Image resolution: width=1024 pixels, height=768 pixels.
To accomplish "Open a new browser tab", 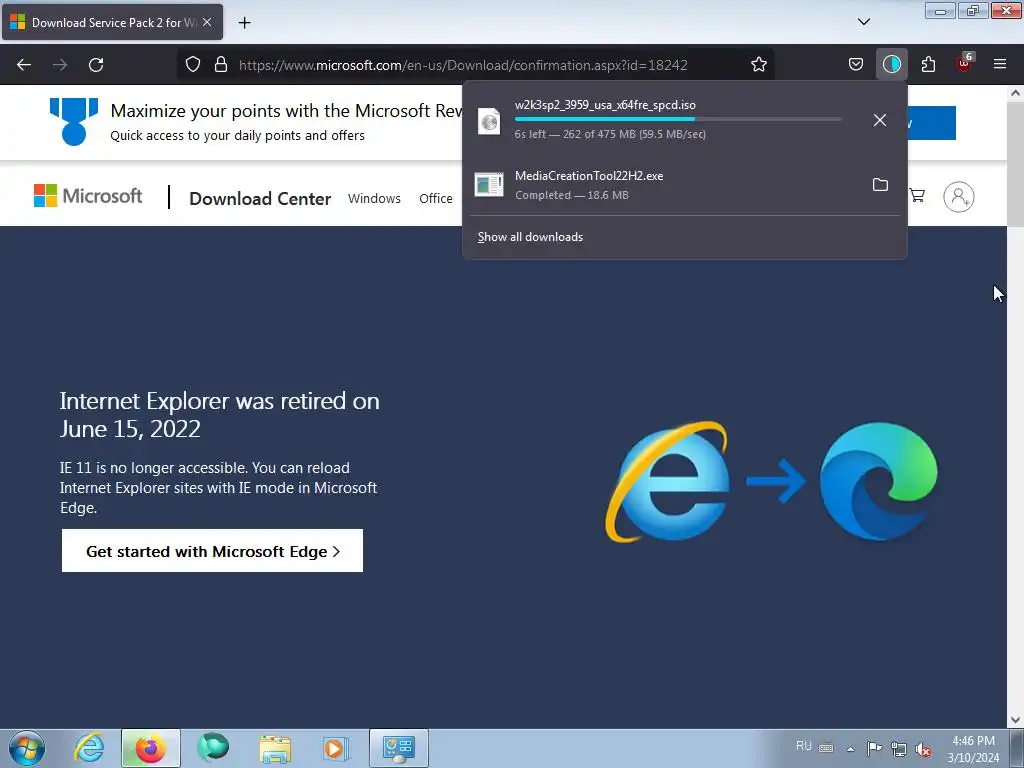I will click(244, 23).
